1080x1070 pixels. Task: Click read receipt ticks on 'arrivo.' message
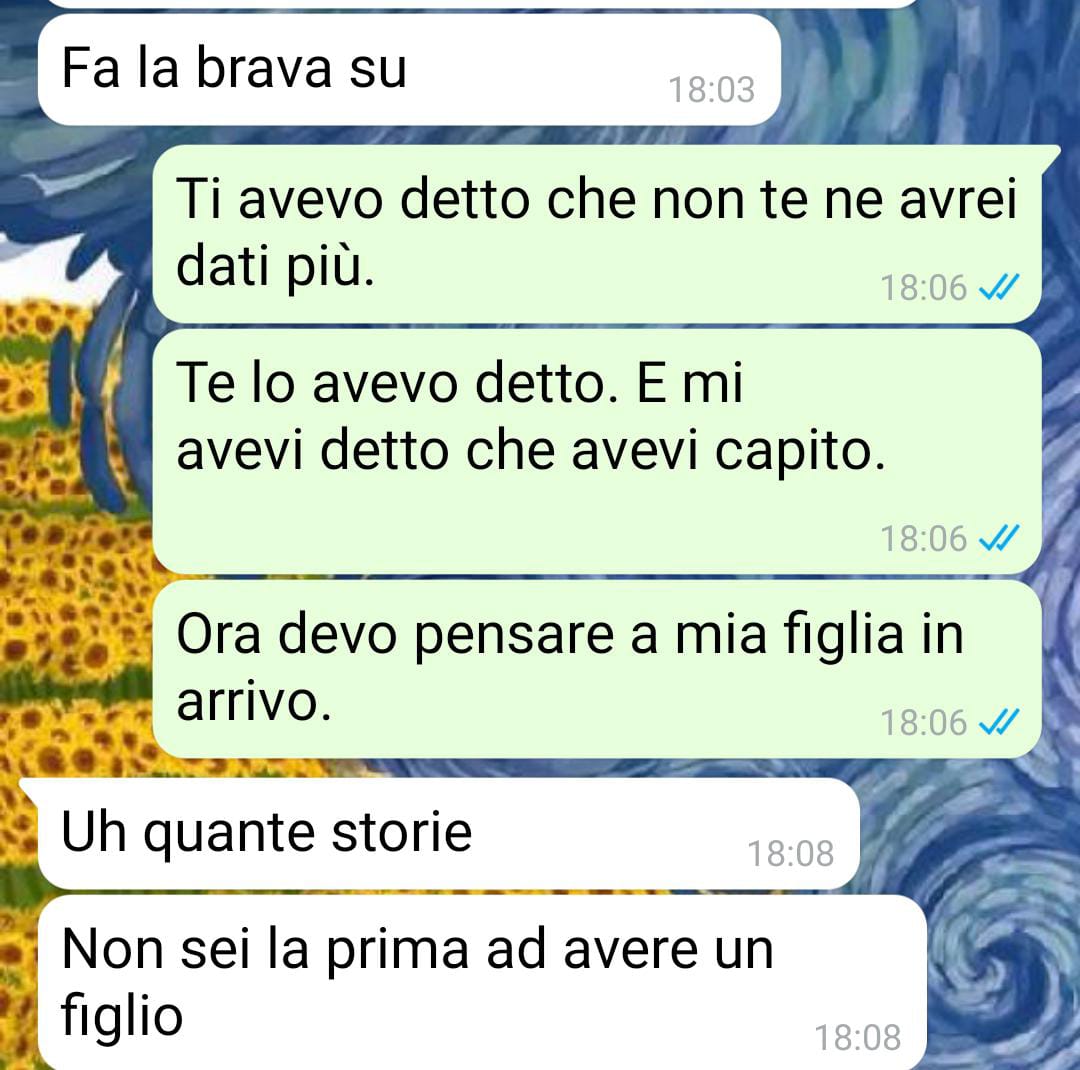(x=999, y=722)
